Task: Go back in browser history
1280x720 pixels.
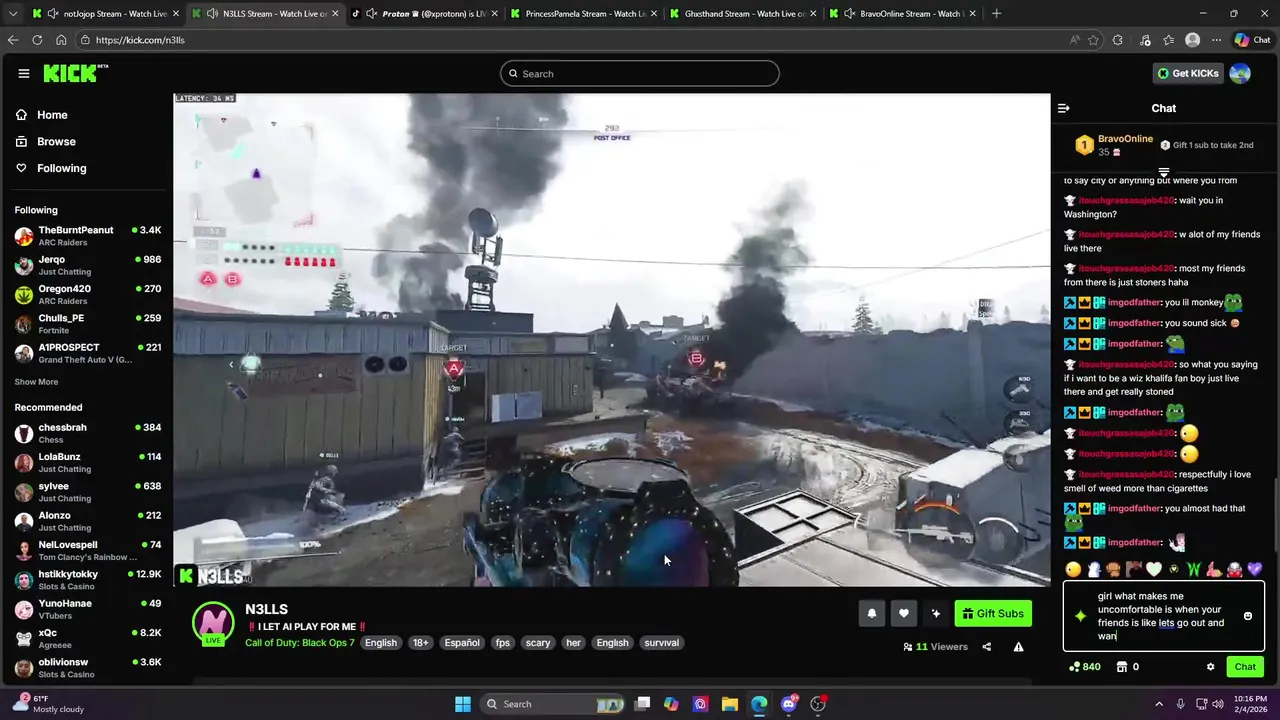Action: pos(13,40)
